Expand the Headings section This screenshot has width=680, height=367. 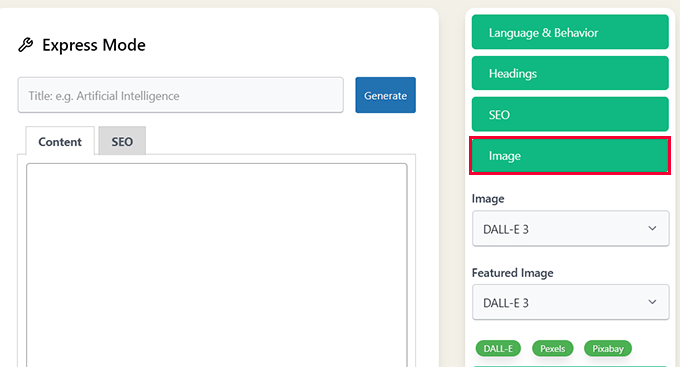click(x=570, y=73)
